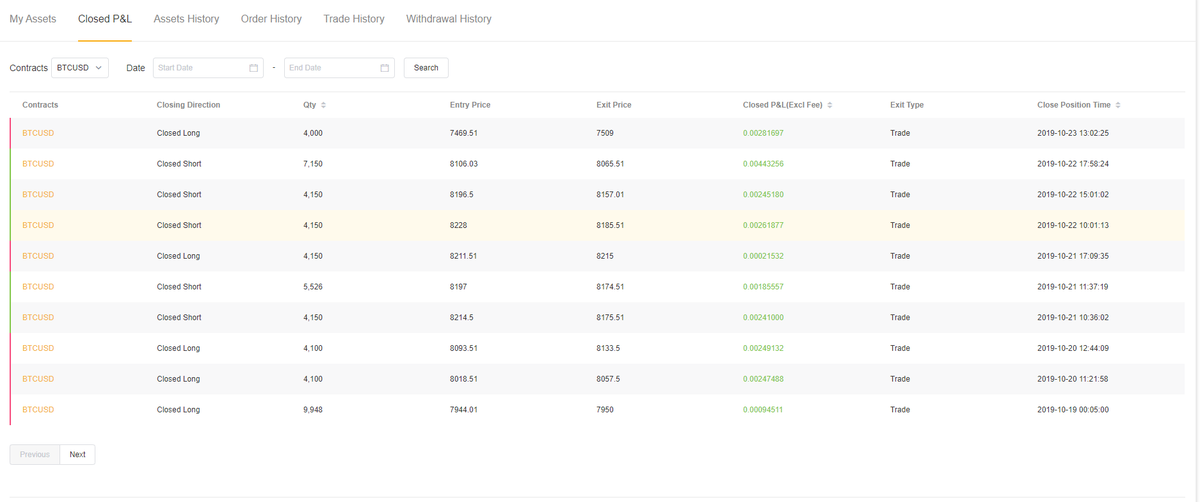Go to the Next page

pos(77,454)
